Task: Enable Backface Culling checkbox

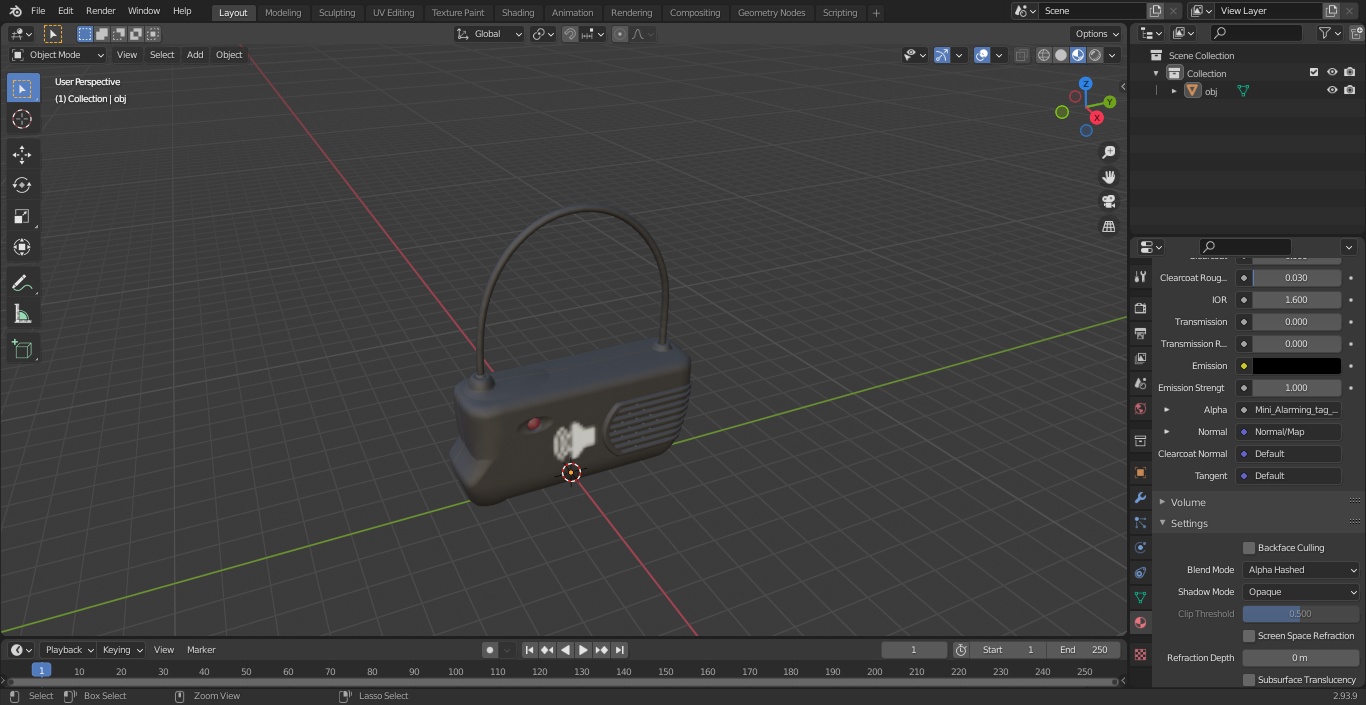Action: (x=1249, y=548)
